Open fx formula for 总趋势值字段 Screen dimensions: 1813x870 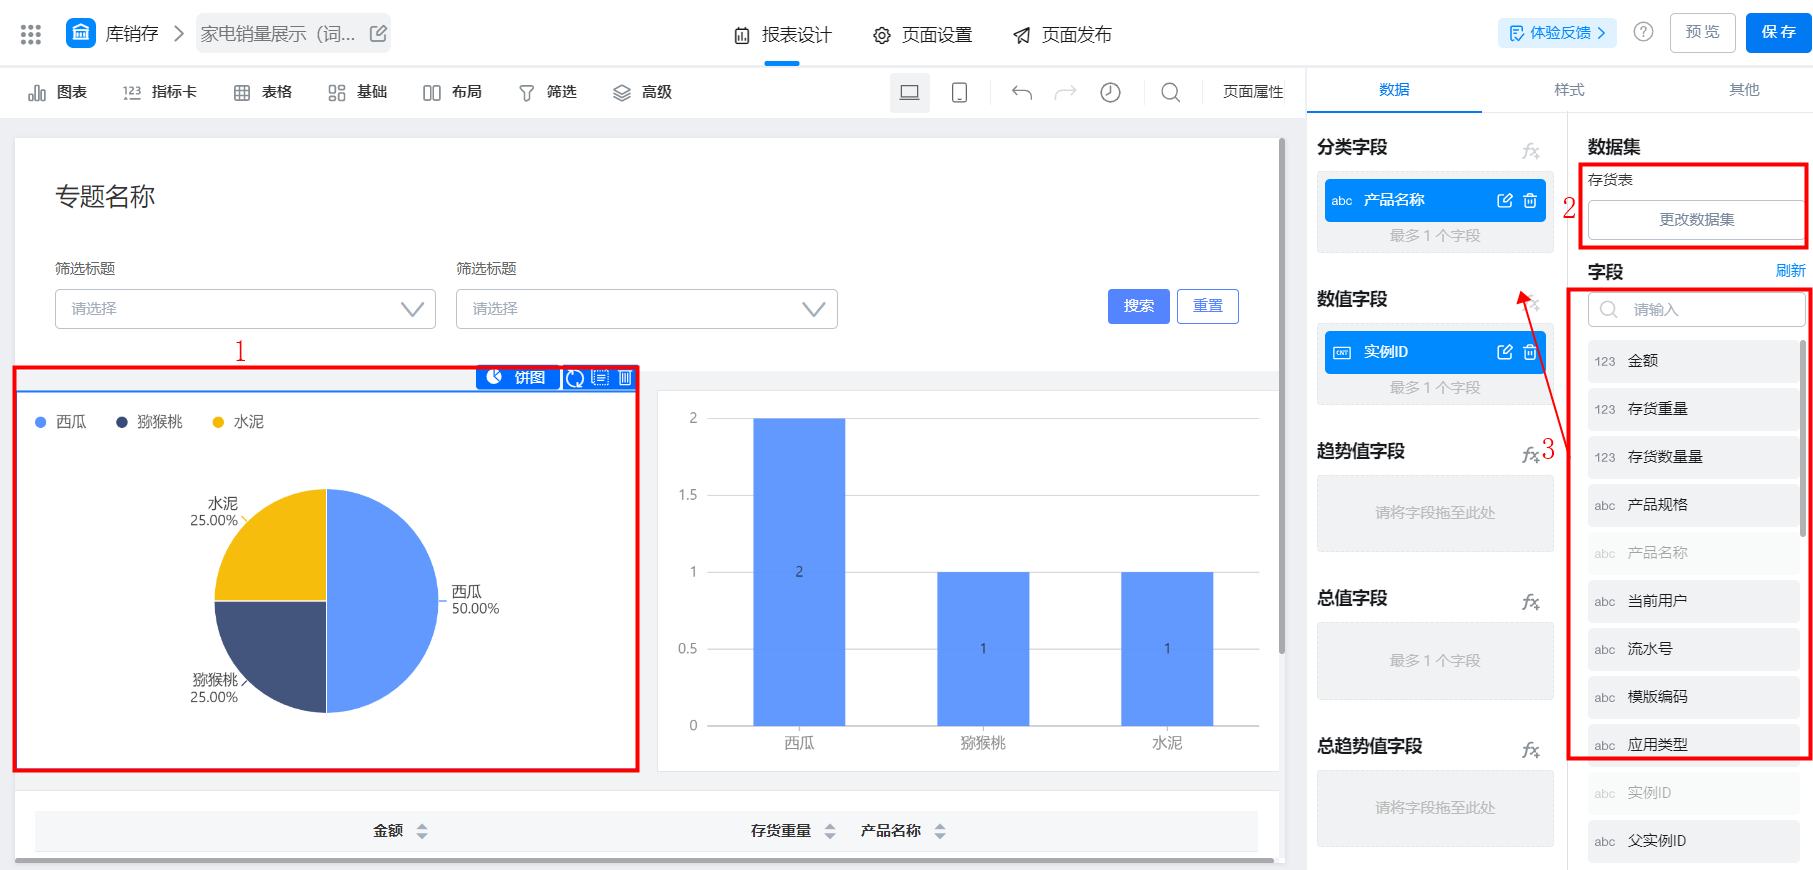pos(1531,750)
